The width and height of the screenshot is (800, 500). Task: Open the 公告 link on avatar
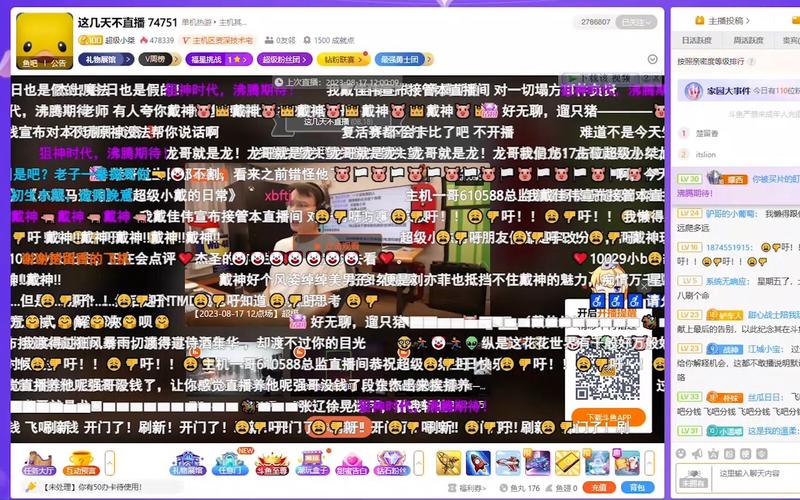click(58, 63)
